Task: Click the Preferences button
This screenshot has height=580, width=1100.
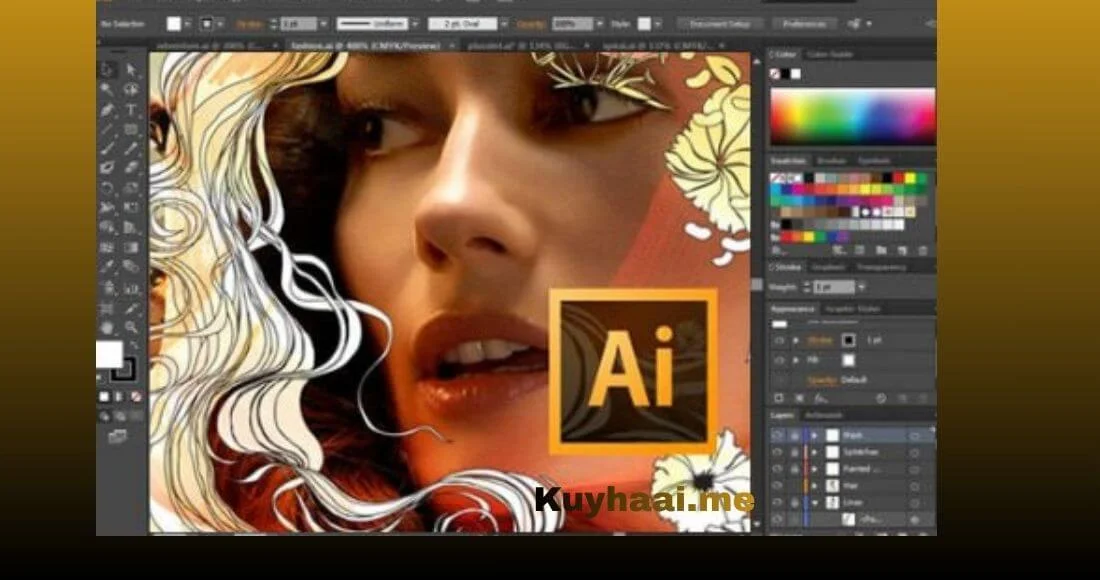Action: (x=804, y=24)
